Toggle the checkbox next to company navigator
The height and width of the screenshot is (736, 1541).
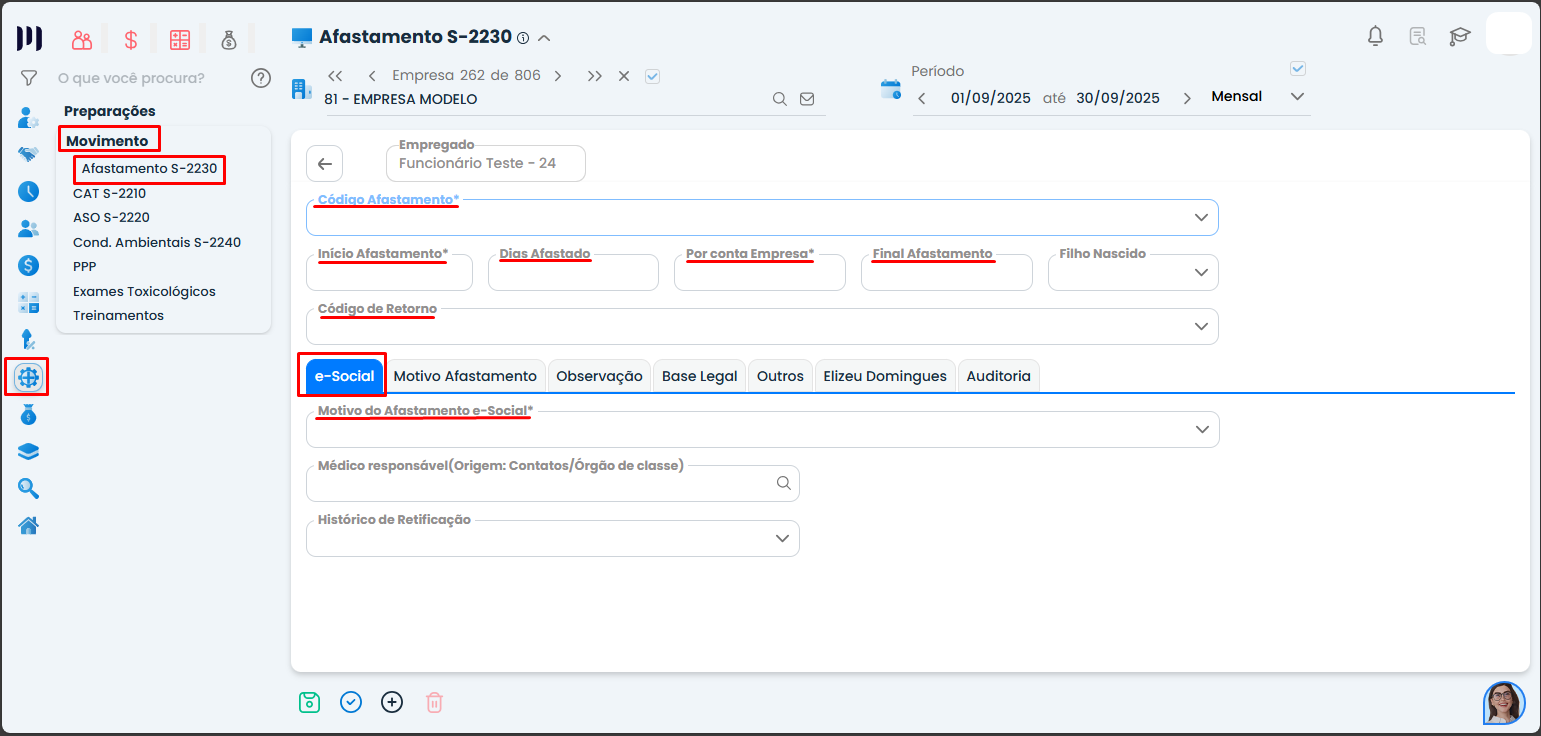click(653, 76)
